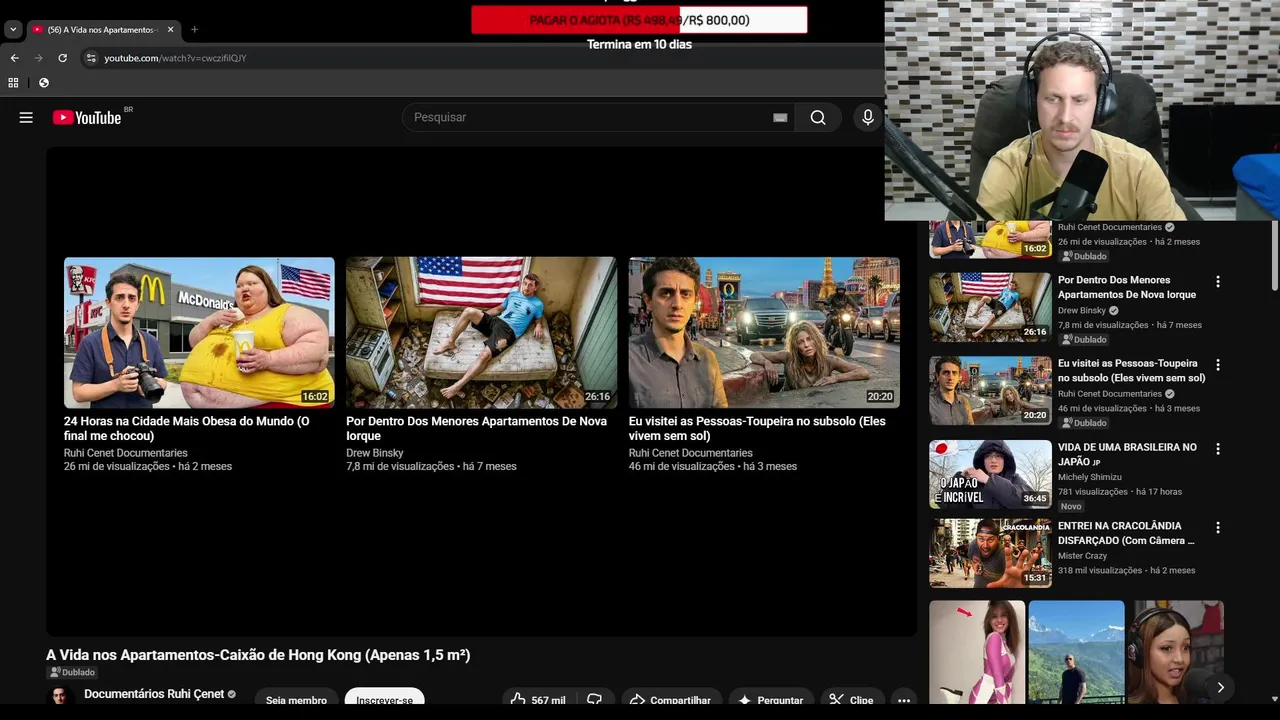Screen dimensions: 1280x720
Task: Open Por Dentro Dos Menores Apartamentos endscreen thumbnail
Action: coord(481,332)
